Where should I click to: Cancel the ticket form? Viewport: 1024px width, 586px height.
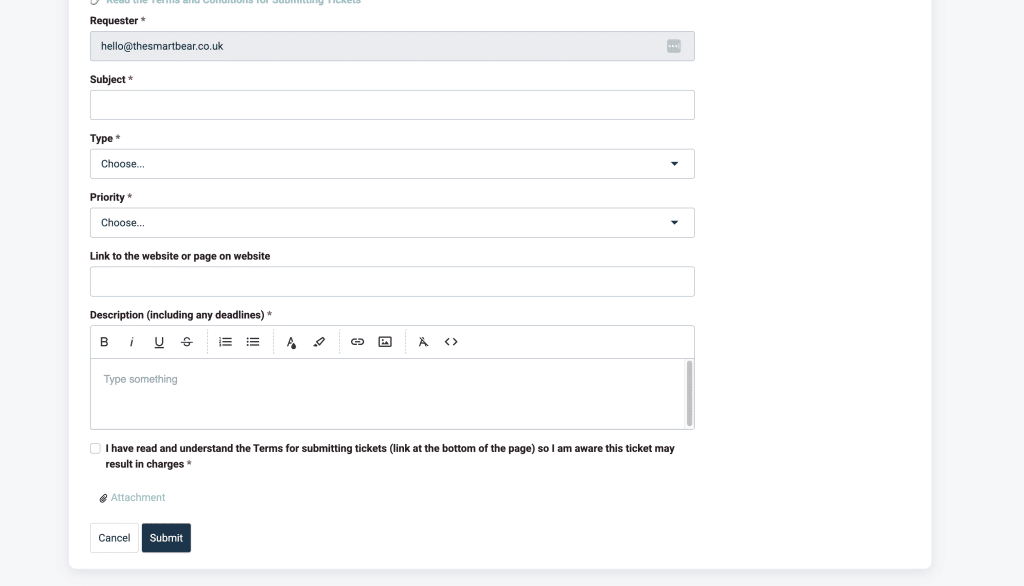[x=114, y=538]
